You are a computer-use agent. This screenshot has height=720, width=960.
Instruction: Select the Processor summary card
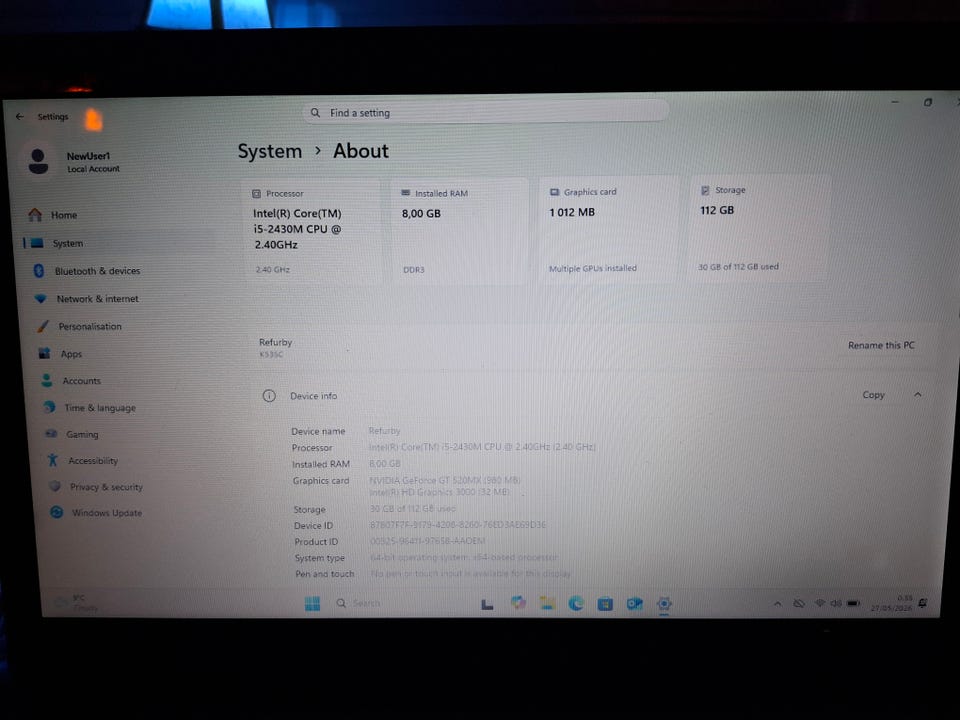(312, 231)
